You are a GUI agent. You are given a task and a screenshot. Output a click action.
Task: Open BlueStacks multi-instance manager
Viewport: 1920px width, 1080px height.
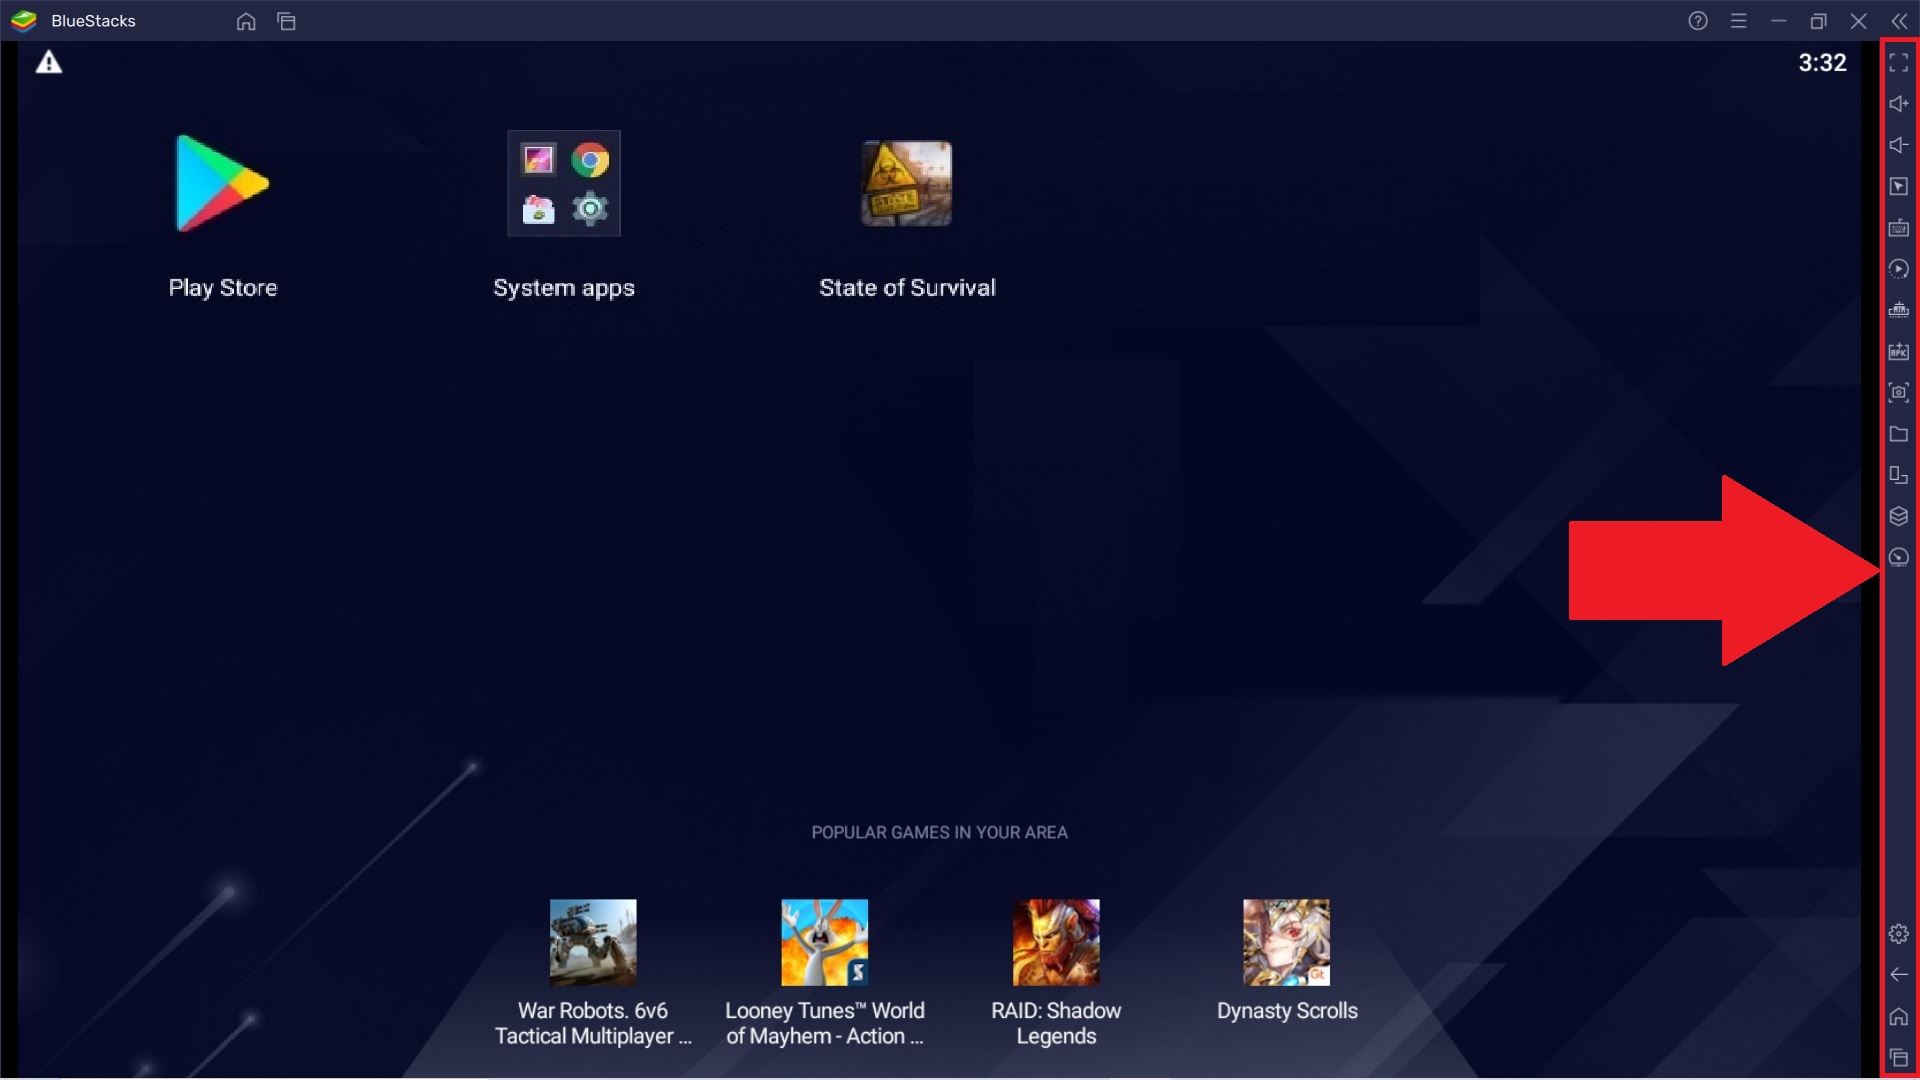(1900, 514)
